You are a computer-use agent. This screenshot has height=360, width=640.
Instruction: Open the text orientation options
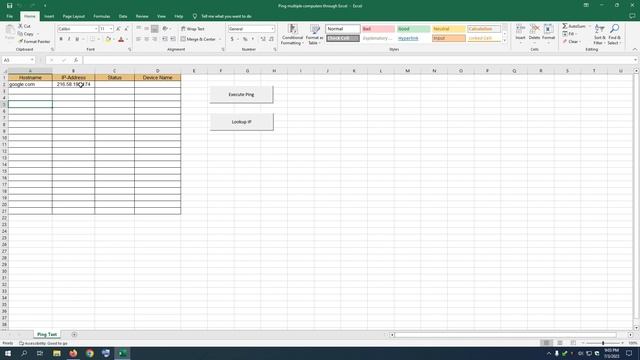[x=165, y=29]
